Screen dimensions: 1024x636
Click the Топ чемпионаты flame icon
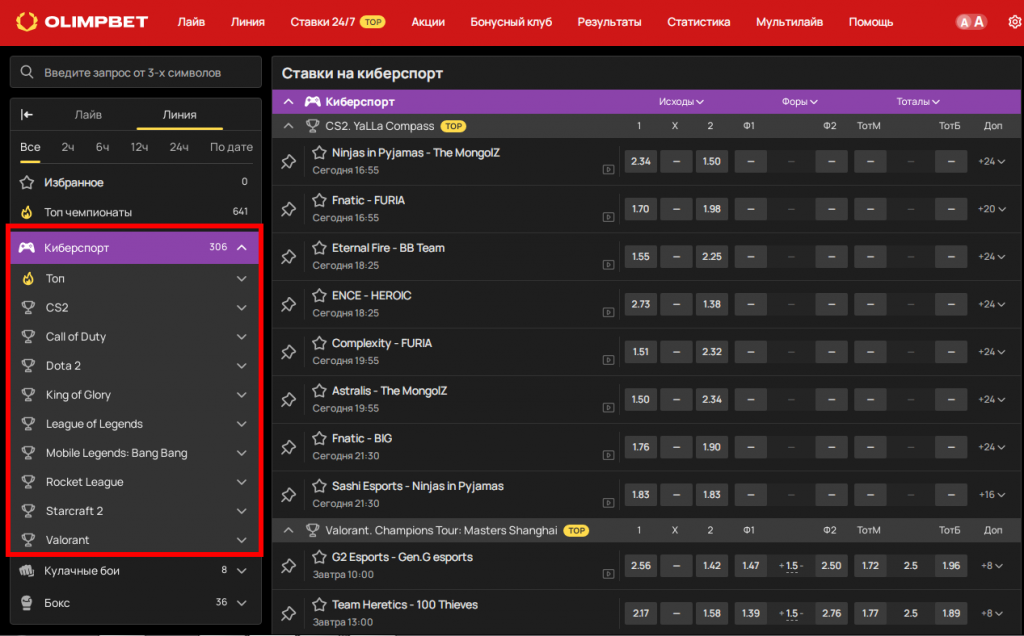click(27, 212)
